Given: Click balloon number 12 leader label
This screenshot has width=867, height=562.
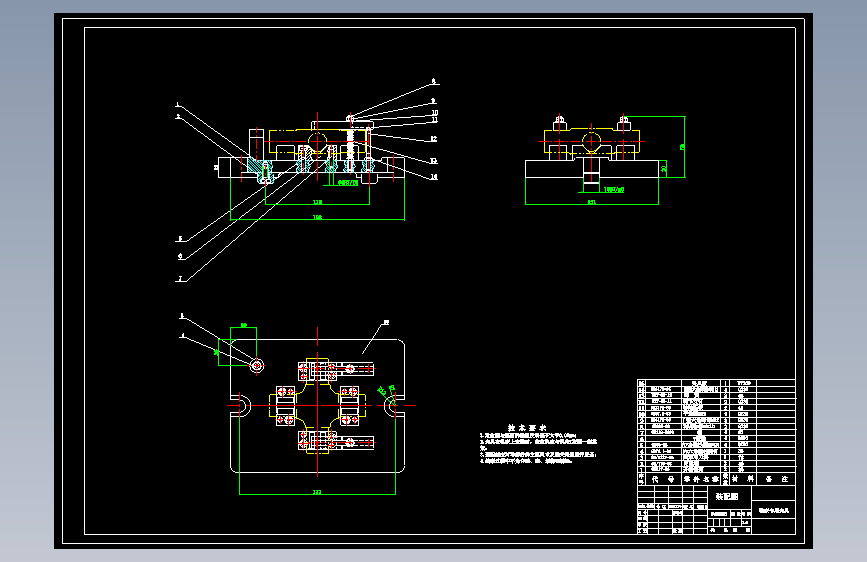Looking at the screenshot, I should click(434, 139).
